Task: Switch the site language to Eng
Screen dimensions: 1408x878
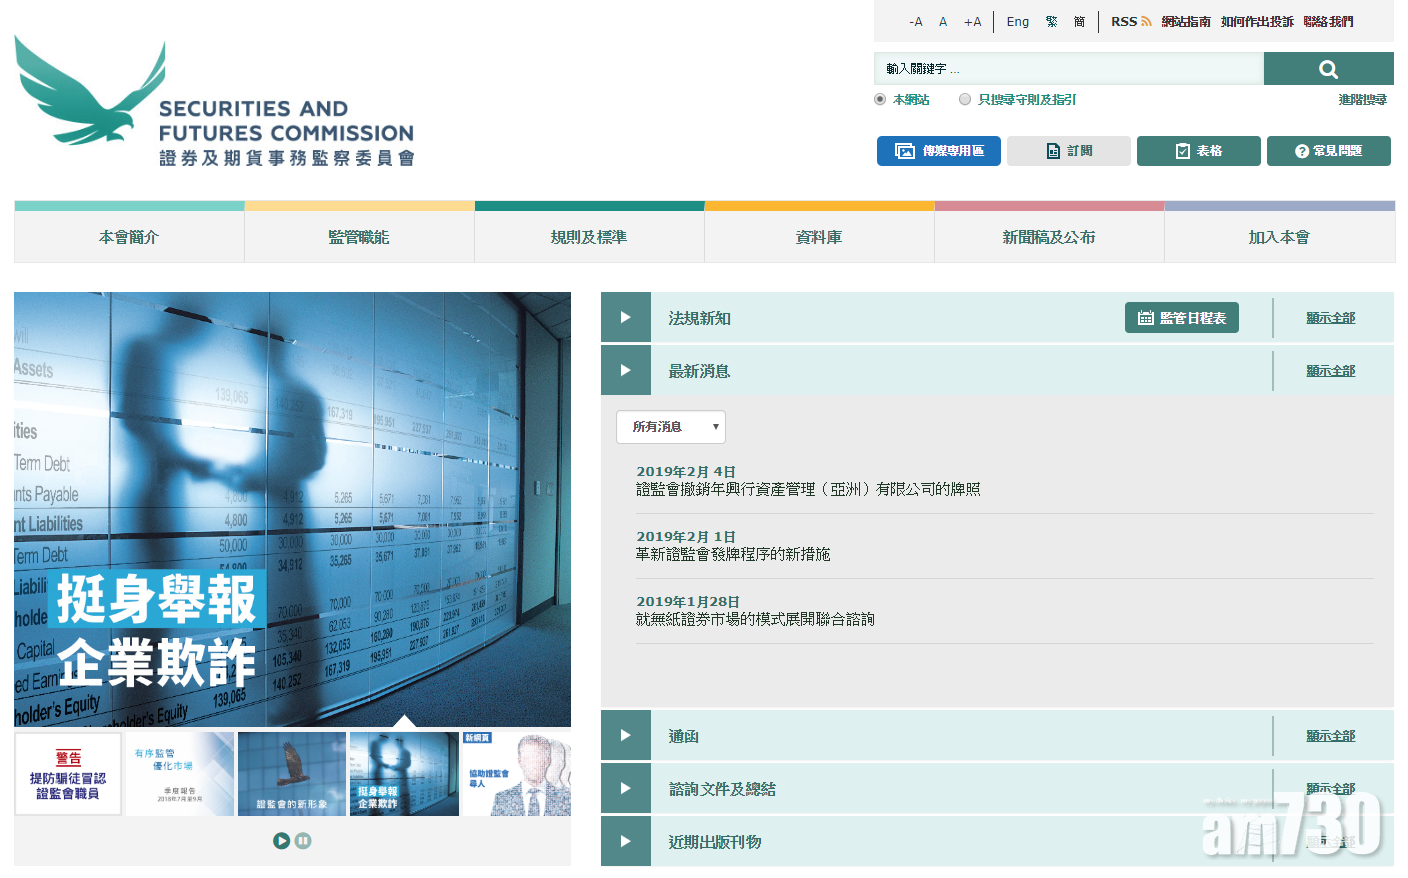Action: (1017, 22)
